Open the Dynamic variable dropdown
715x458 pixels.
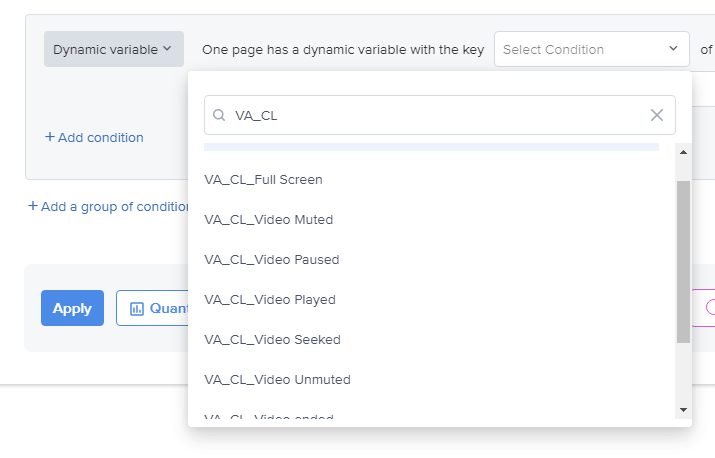(x=114, y=49)
